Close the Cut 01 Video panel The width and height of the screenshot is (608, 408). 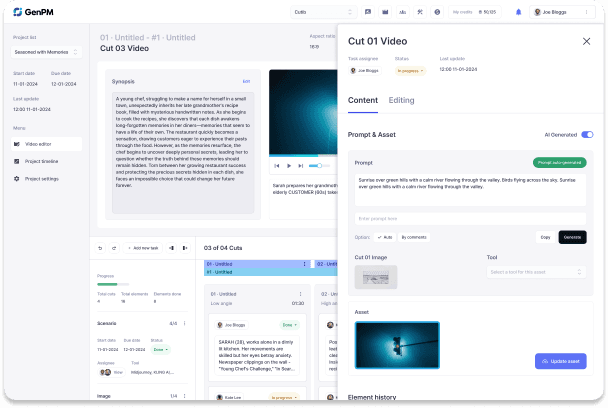pyautogui.click(x=586, y=41)
